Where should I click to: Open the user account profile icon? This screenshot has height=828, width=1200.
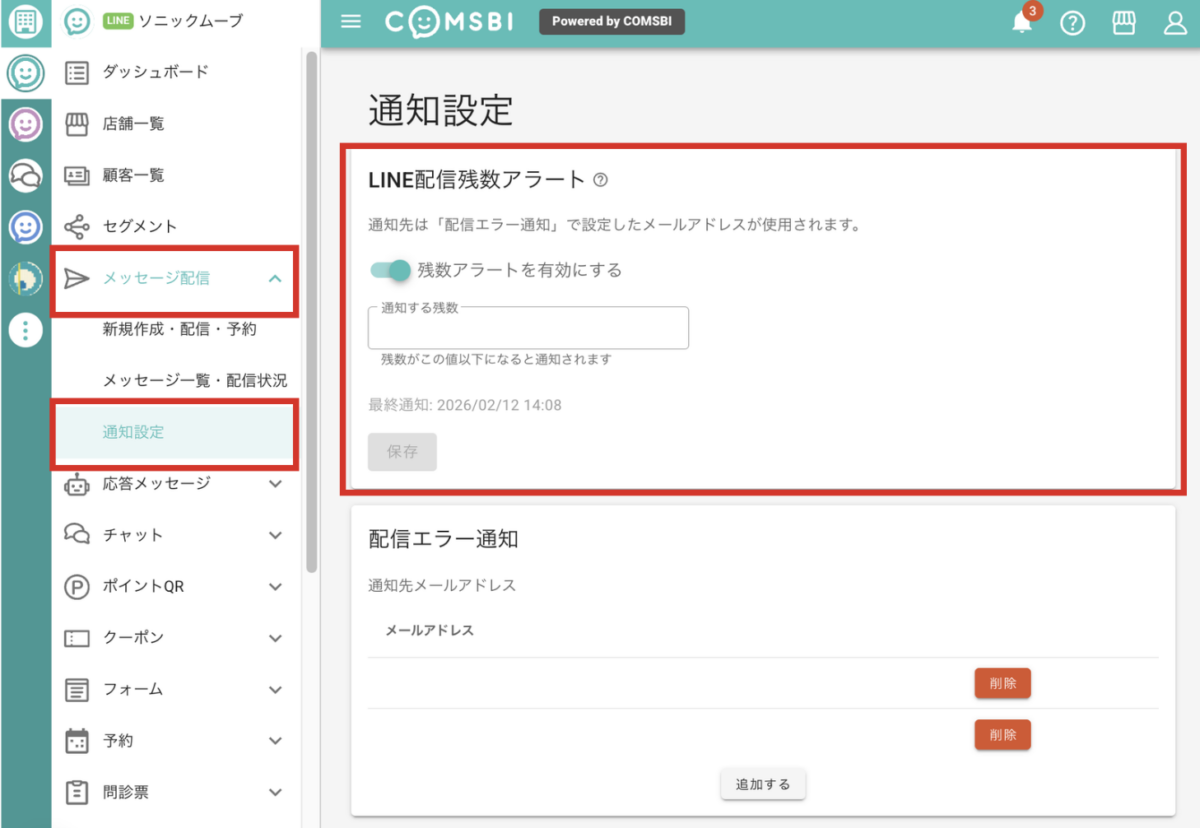1176,23
